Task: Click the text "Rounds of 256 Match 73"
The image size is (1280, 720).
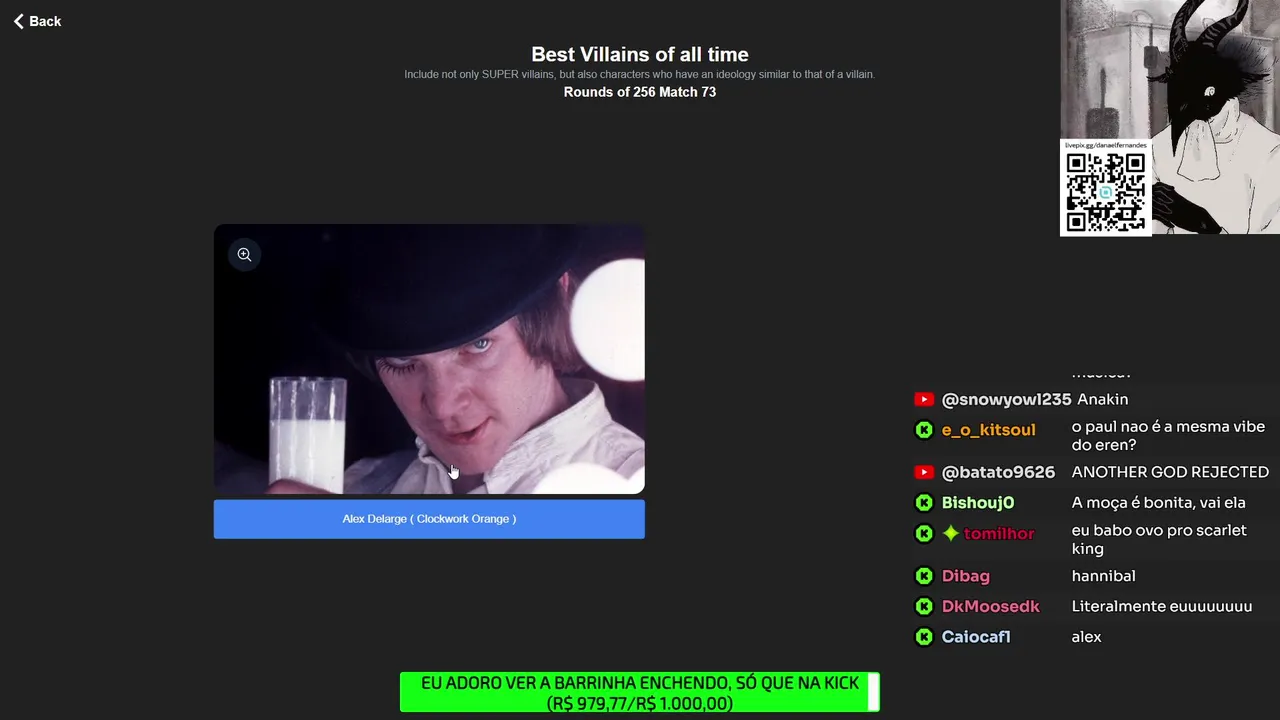Action: point(640,92)
